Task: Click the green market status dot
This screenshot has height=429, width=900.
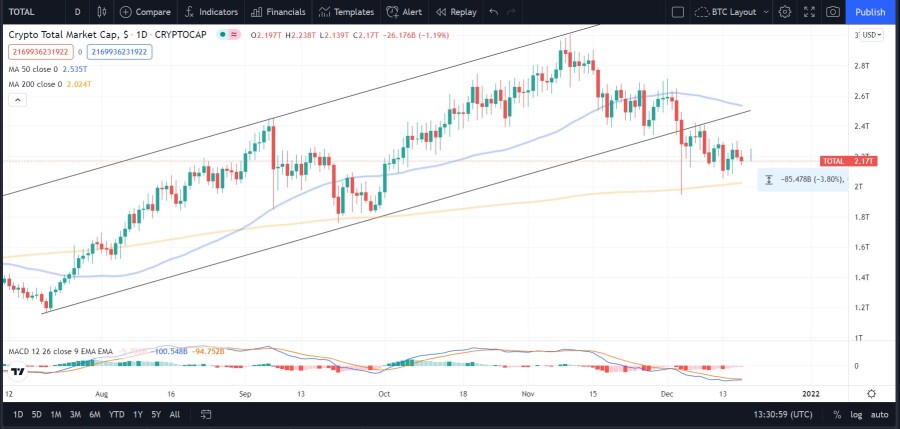Action: point(222,35)
